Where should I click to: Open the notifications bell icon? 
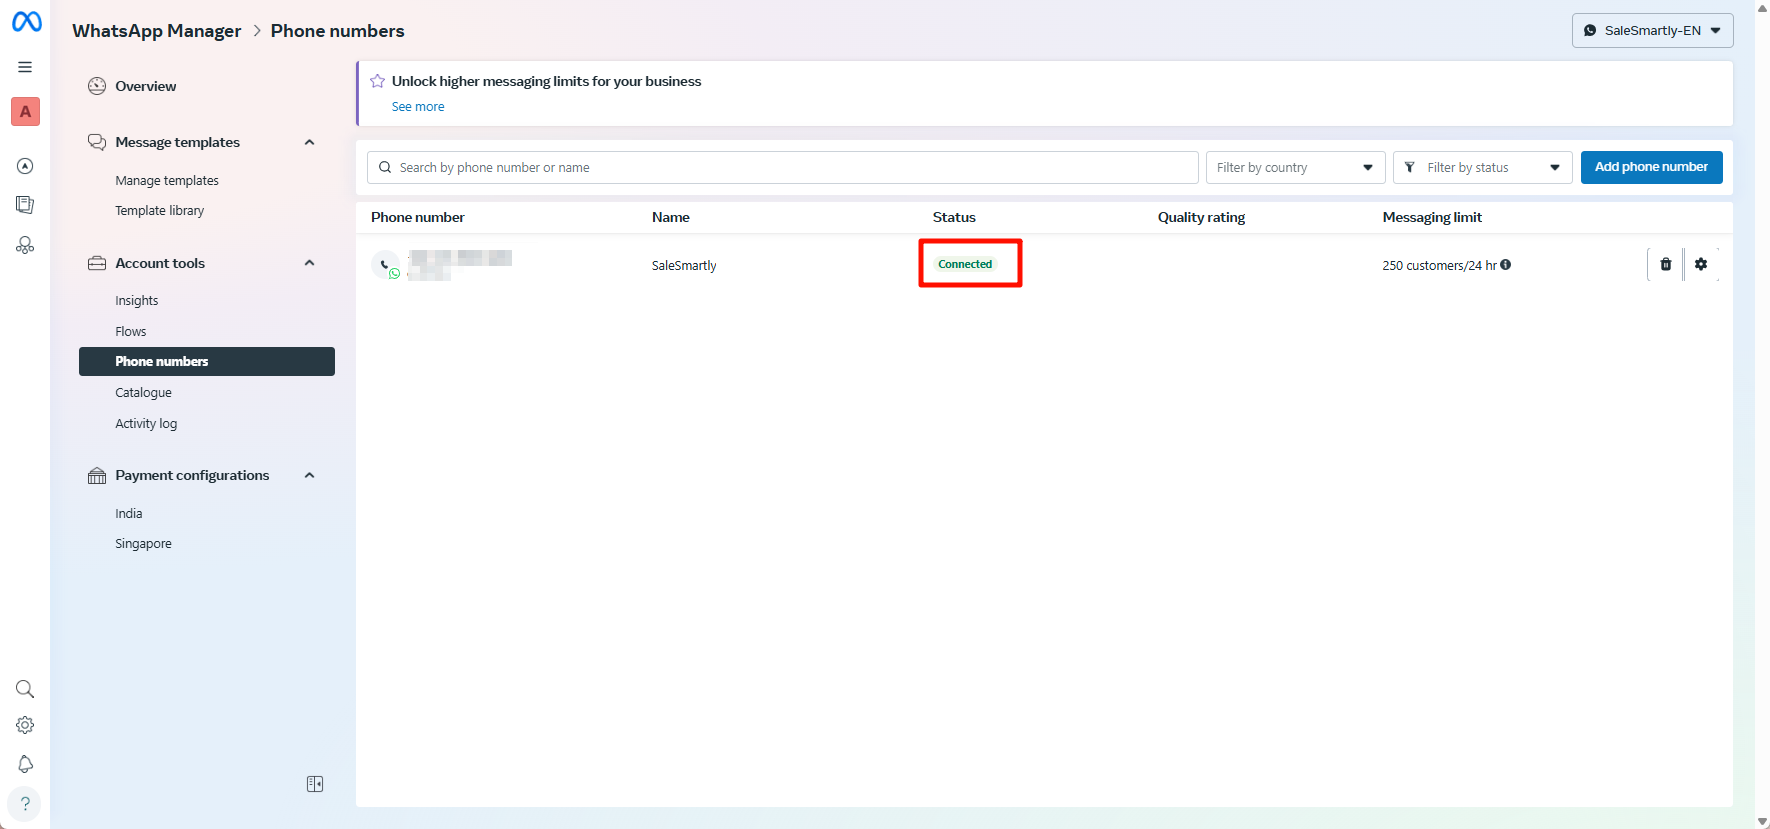tap(25, 764)
